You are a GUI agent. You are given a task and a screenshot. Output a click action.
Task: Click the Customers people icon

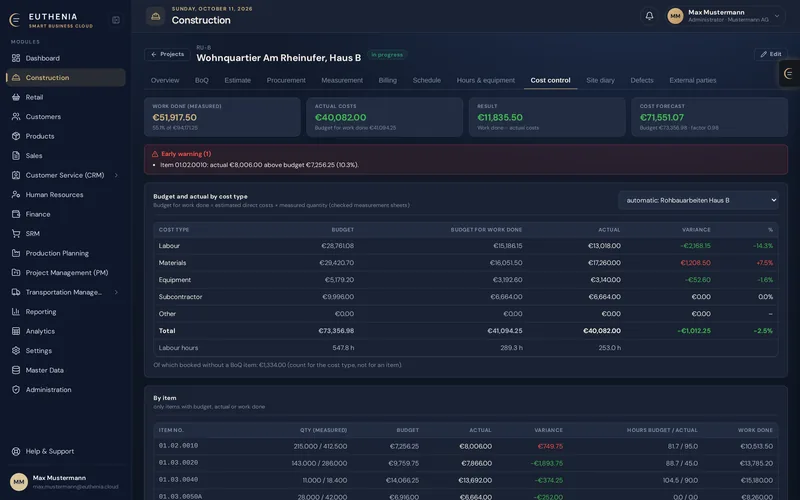(16, 116)
